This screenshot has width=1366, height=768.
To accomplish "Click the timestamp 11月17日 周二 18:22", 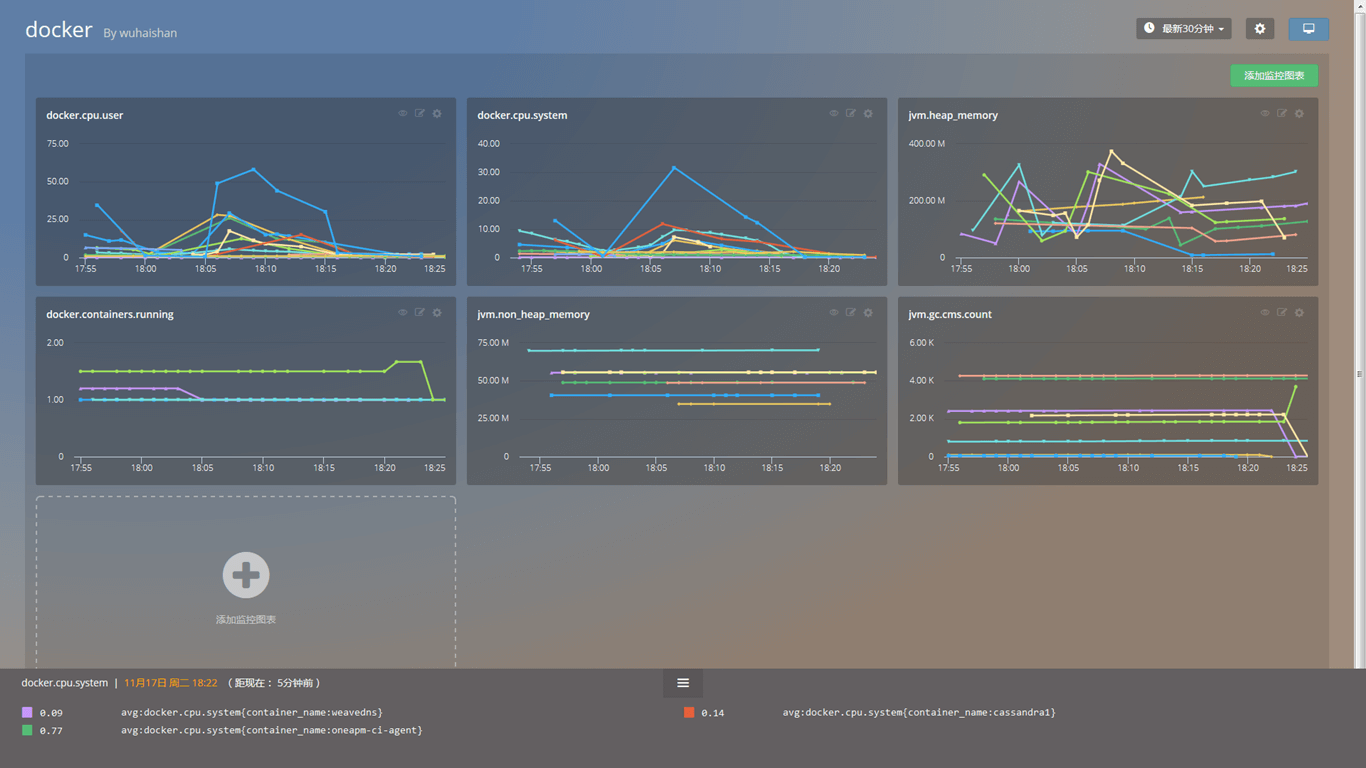I will coord(171,683).
